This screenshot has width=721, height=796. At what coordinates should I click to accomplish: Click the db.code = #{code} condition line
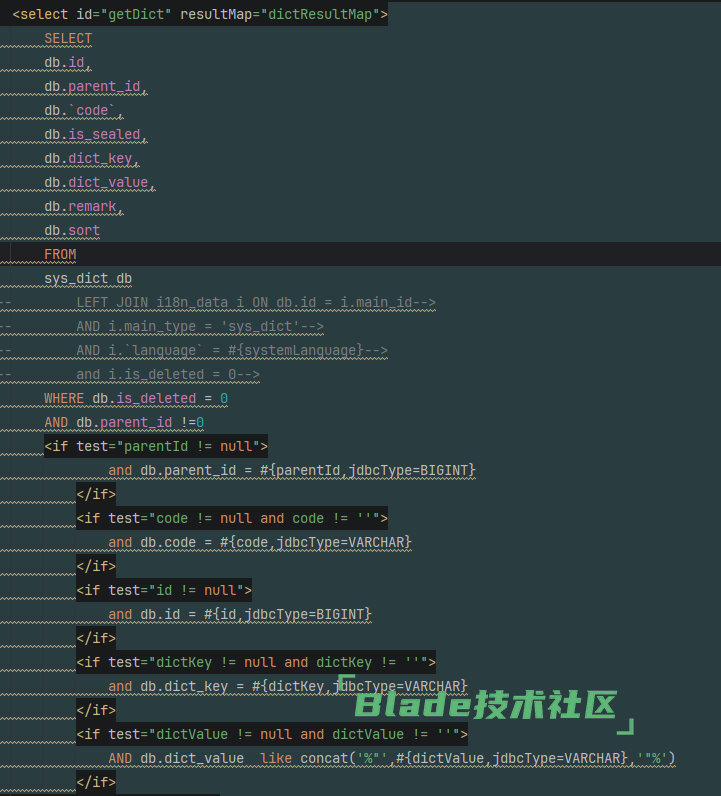[260, 543]
